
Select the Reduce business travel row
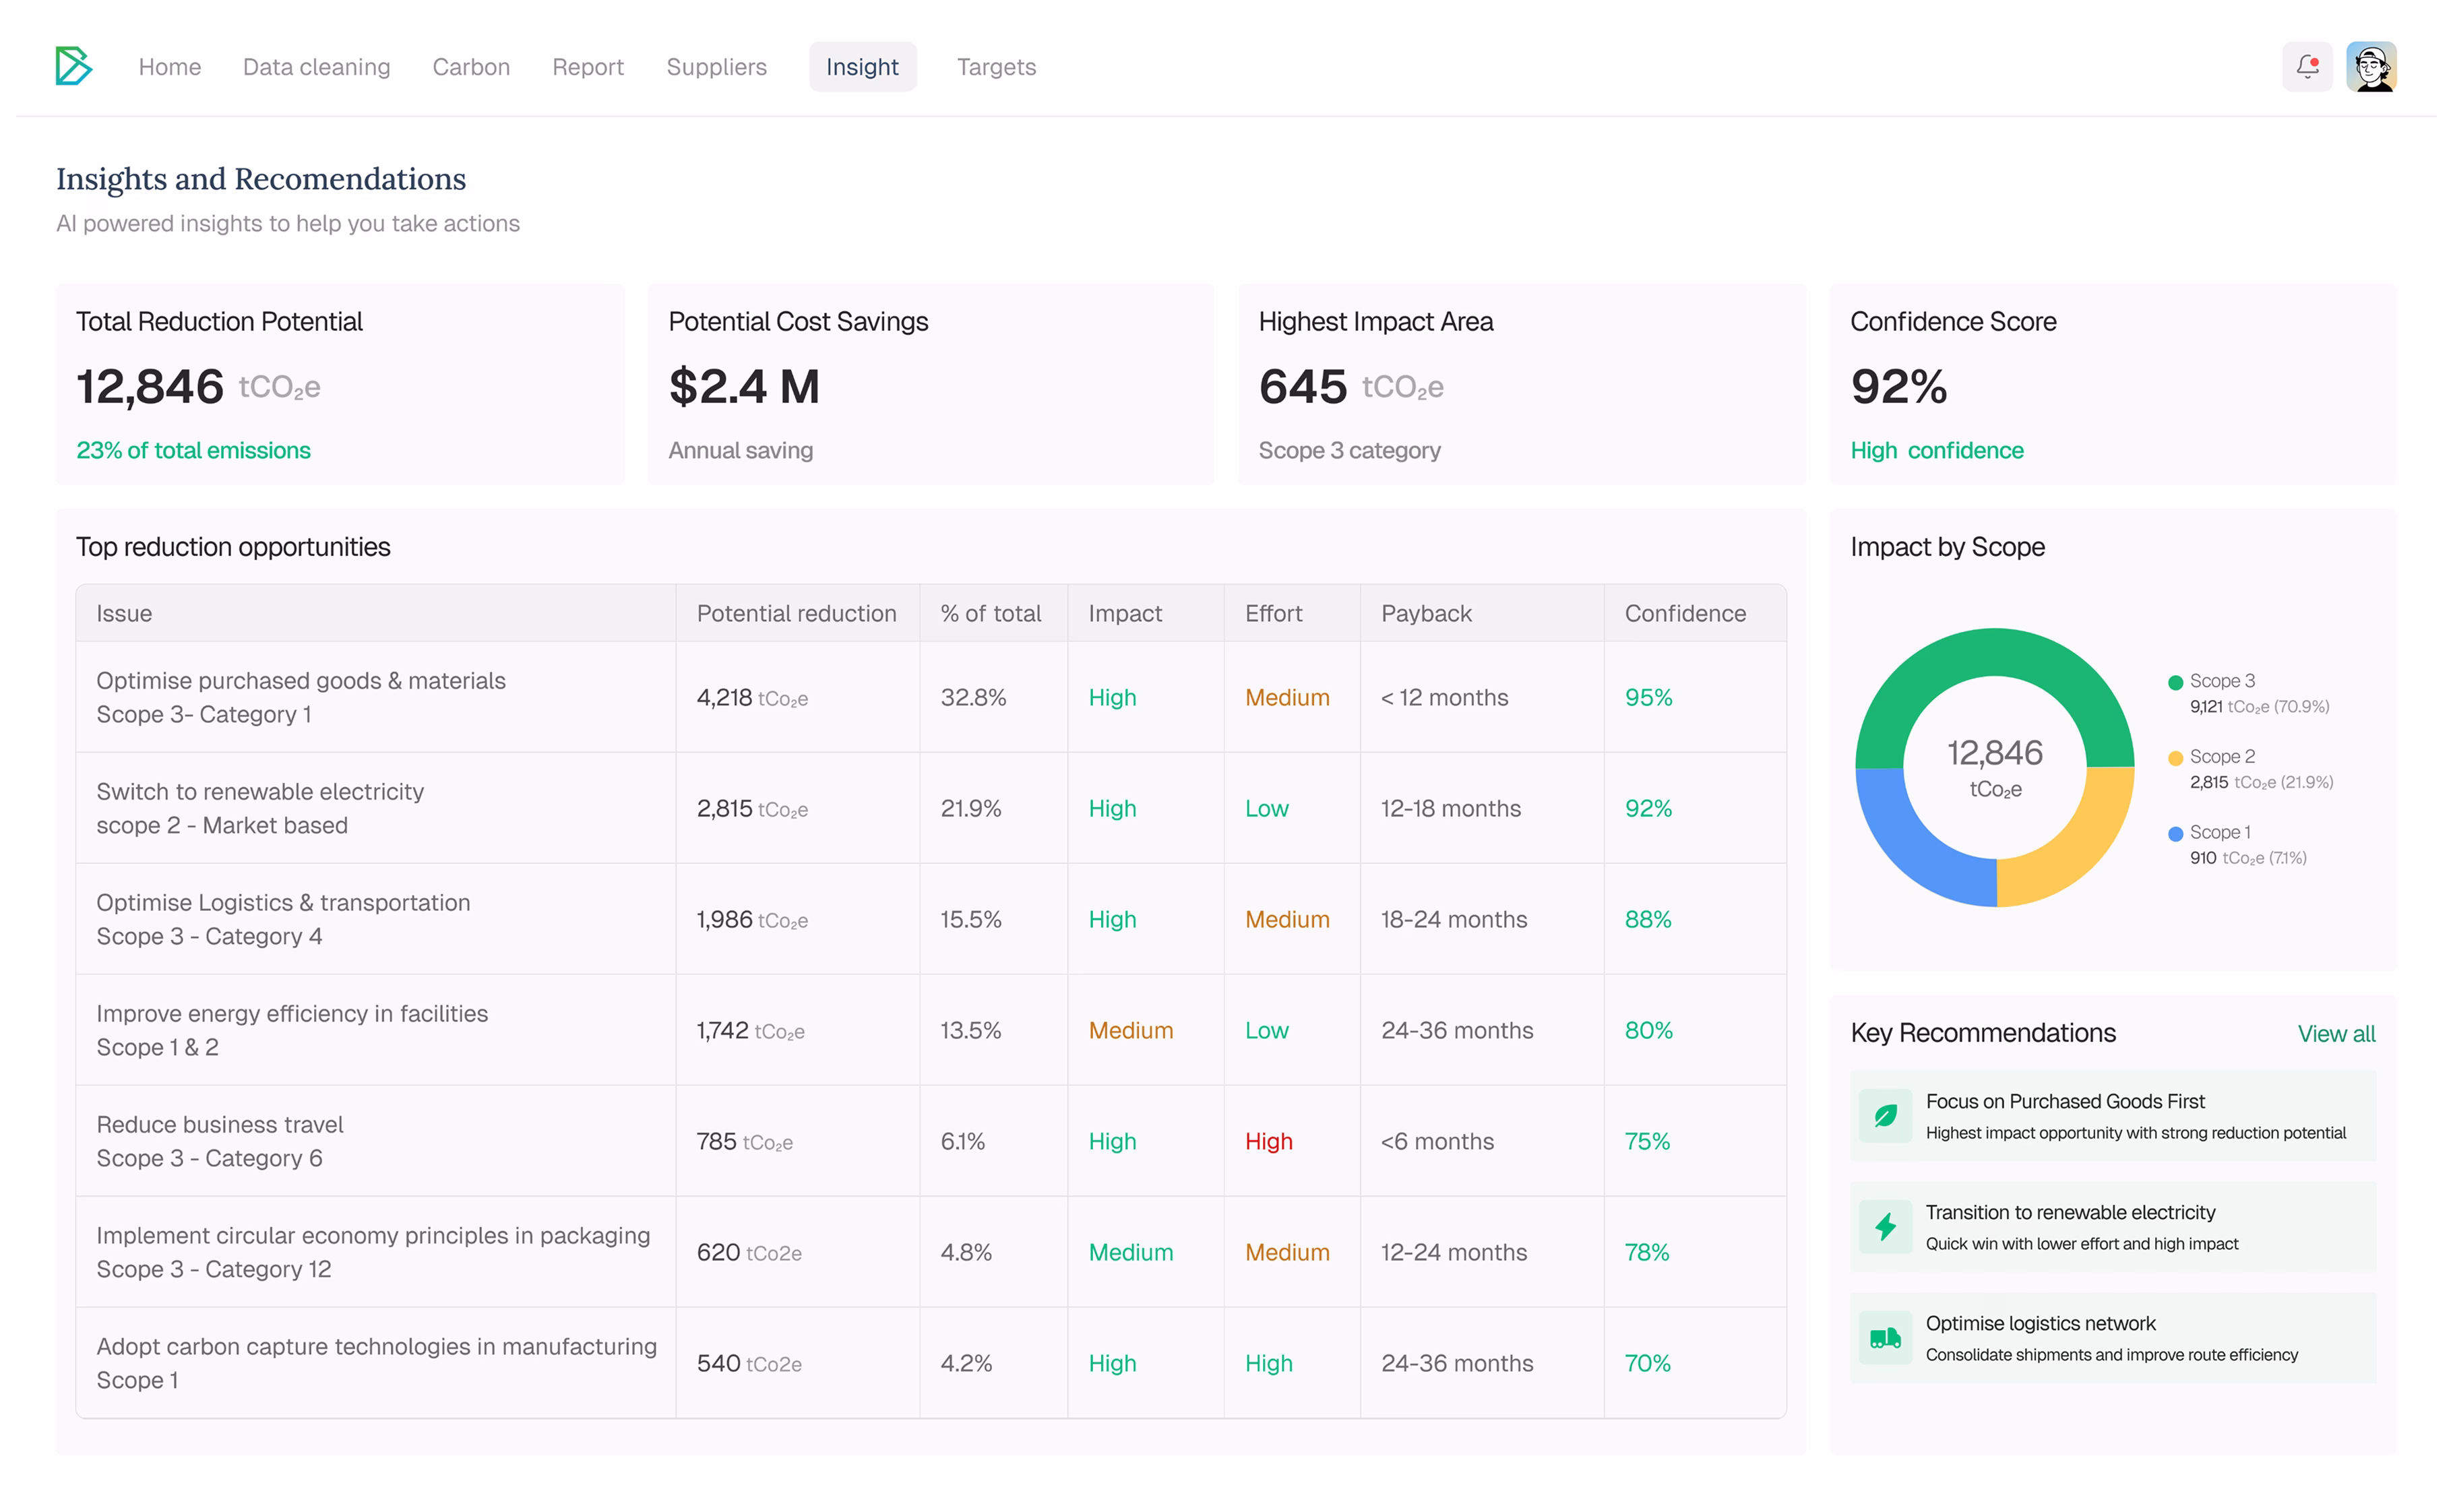tap(930, 1140)
